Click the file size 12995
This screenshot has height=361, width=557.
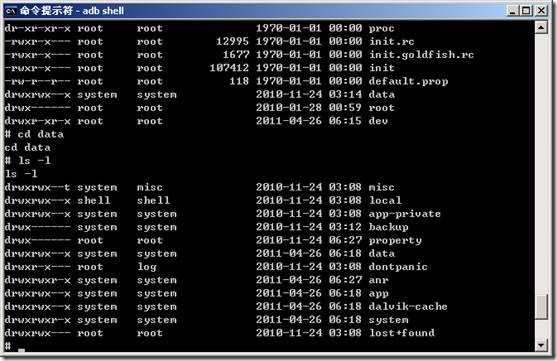(232, 42)
